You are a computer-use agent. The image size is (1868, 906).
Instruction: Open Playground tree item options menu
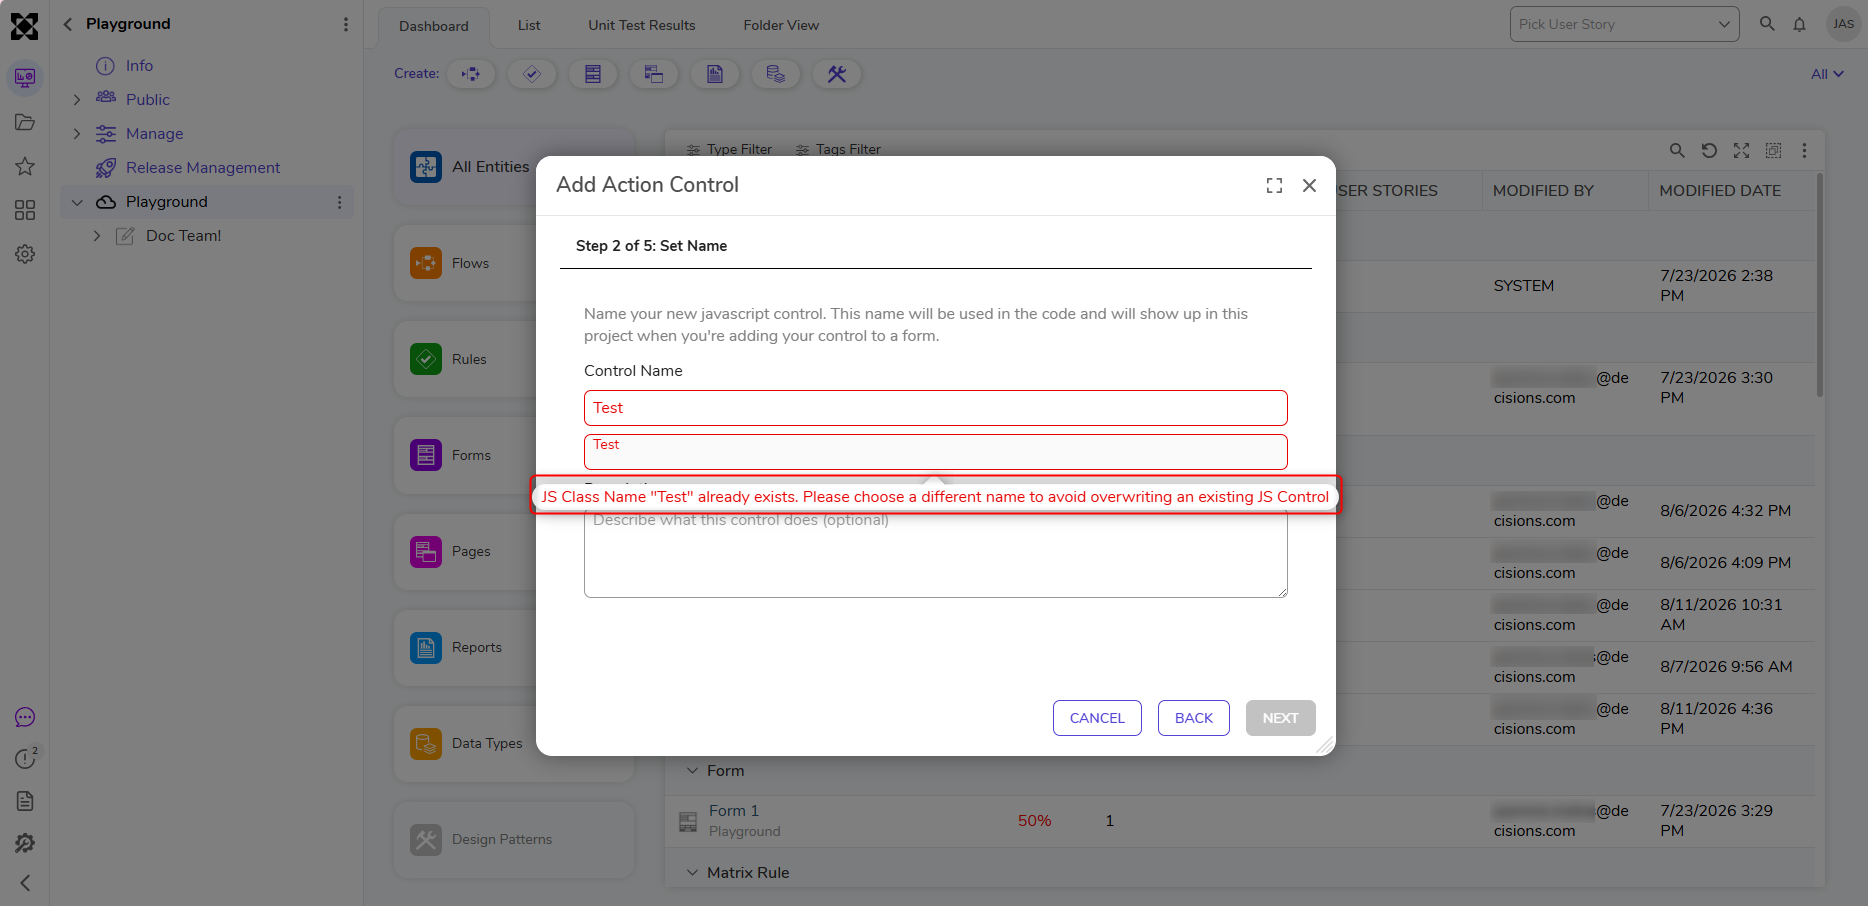point(339,202)
